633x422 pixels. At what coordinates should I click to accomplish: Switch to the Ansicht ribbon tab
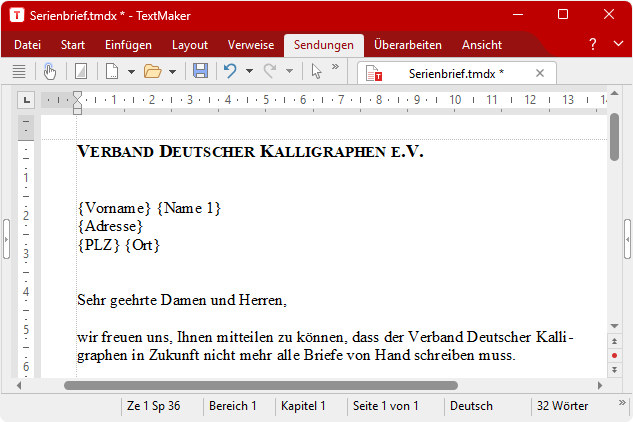pos(482,44)
